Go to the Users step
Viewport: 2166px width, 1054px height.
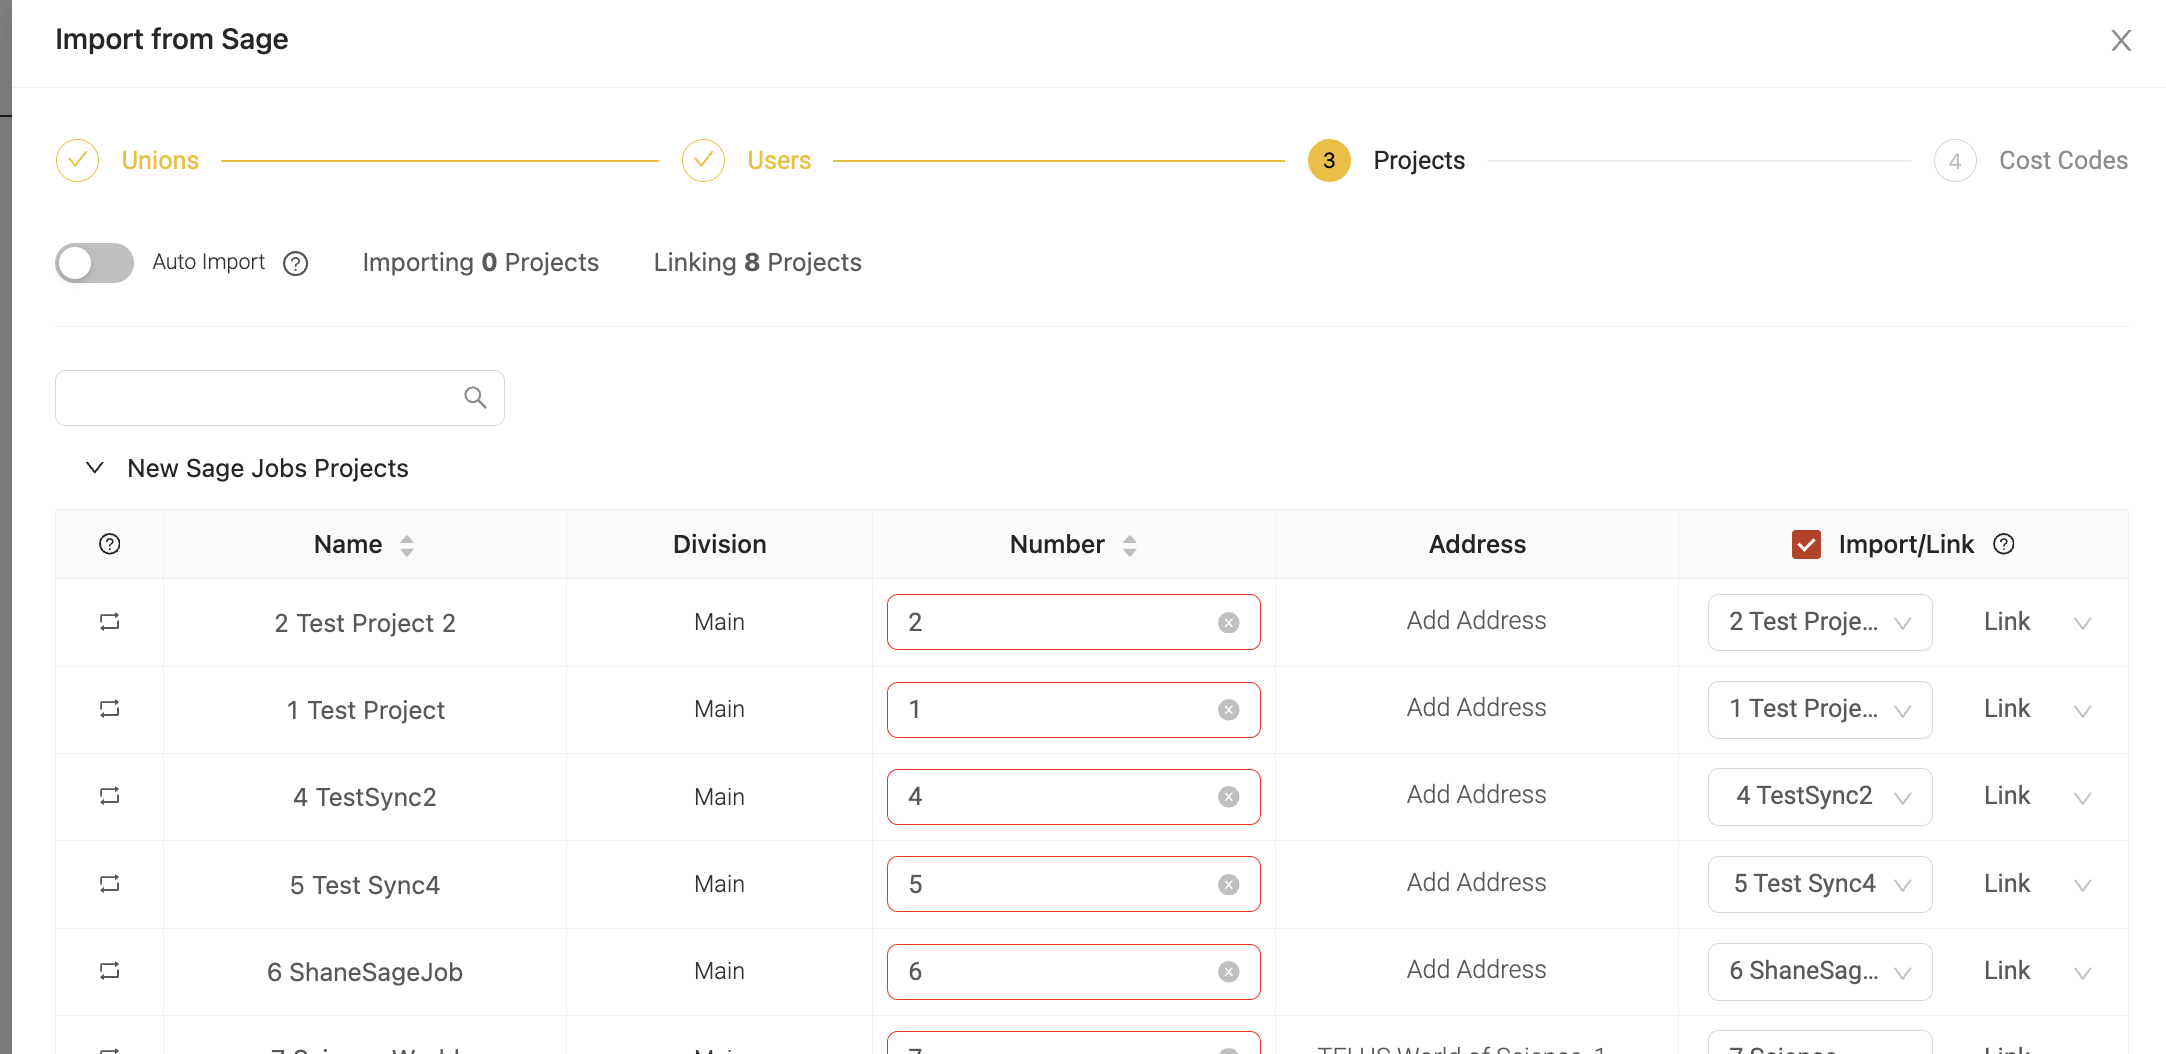pyautogui.click(x=778, y=161)
